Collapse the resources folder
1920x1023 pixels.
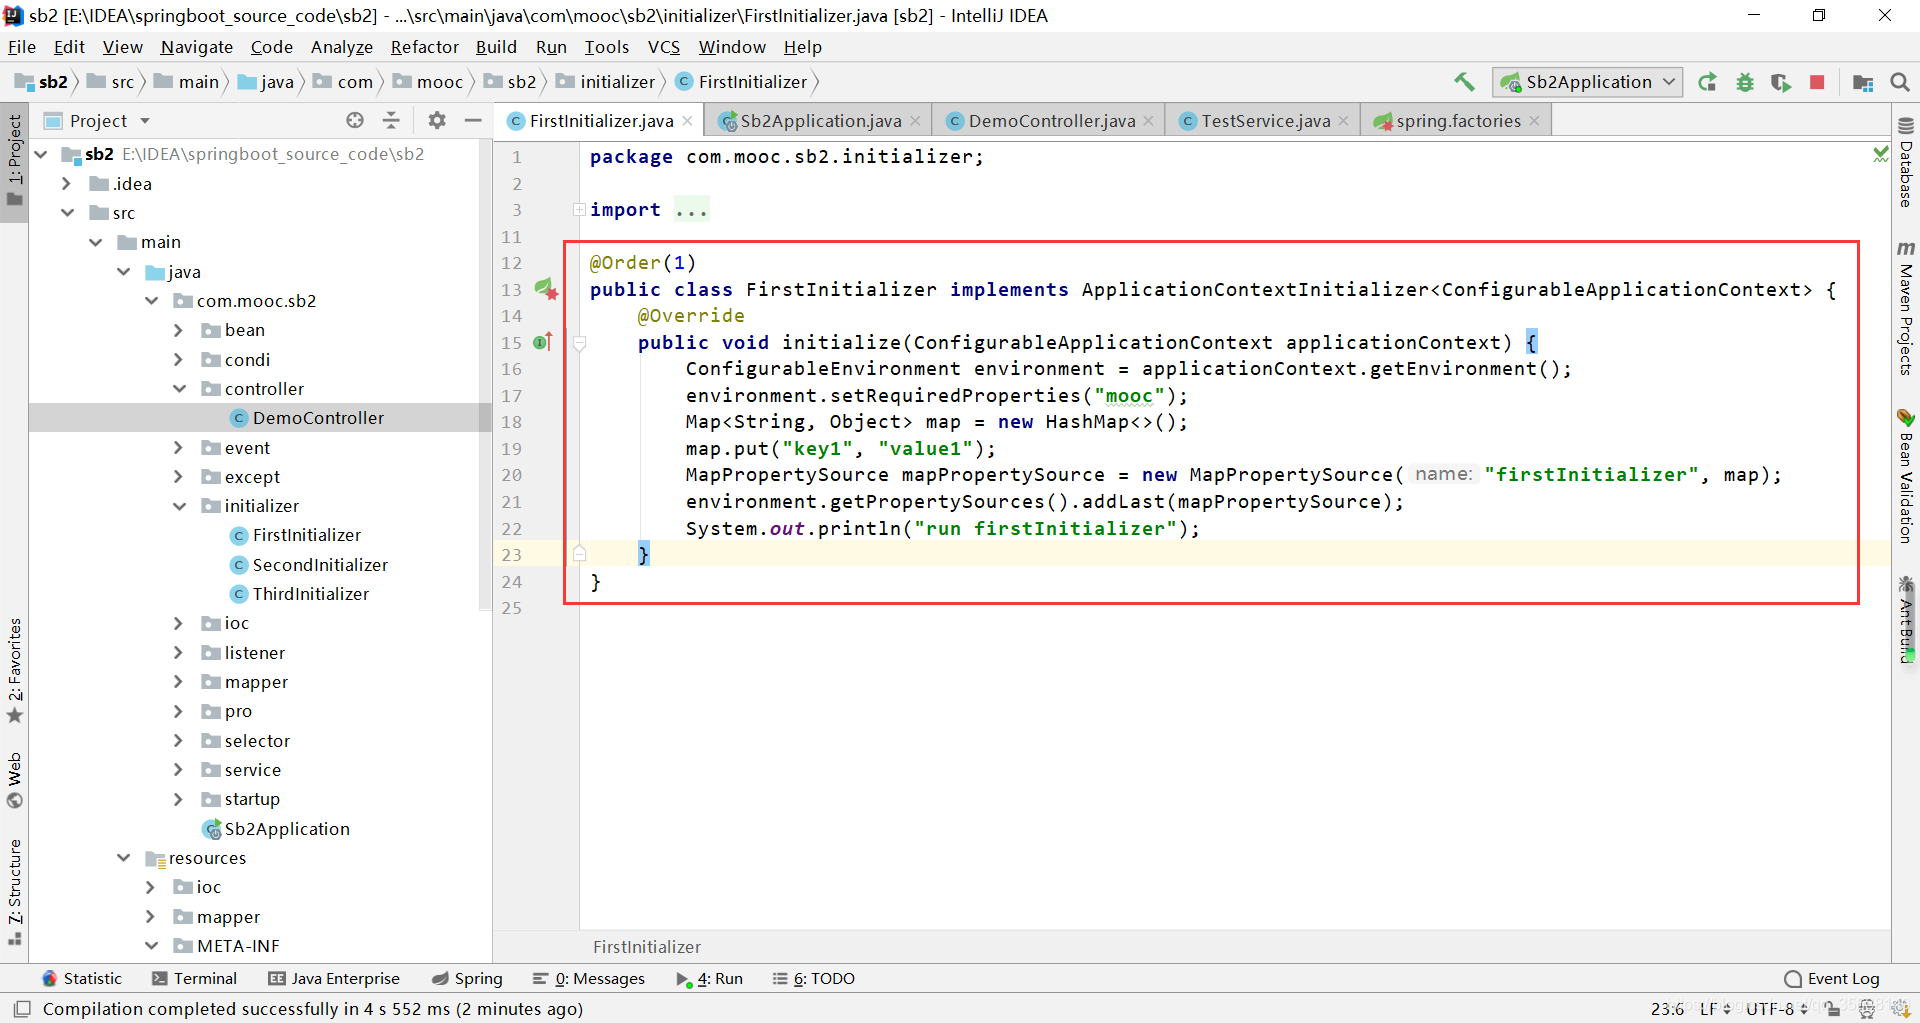coord(124,858)
